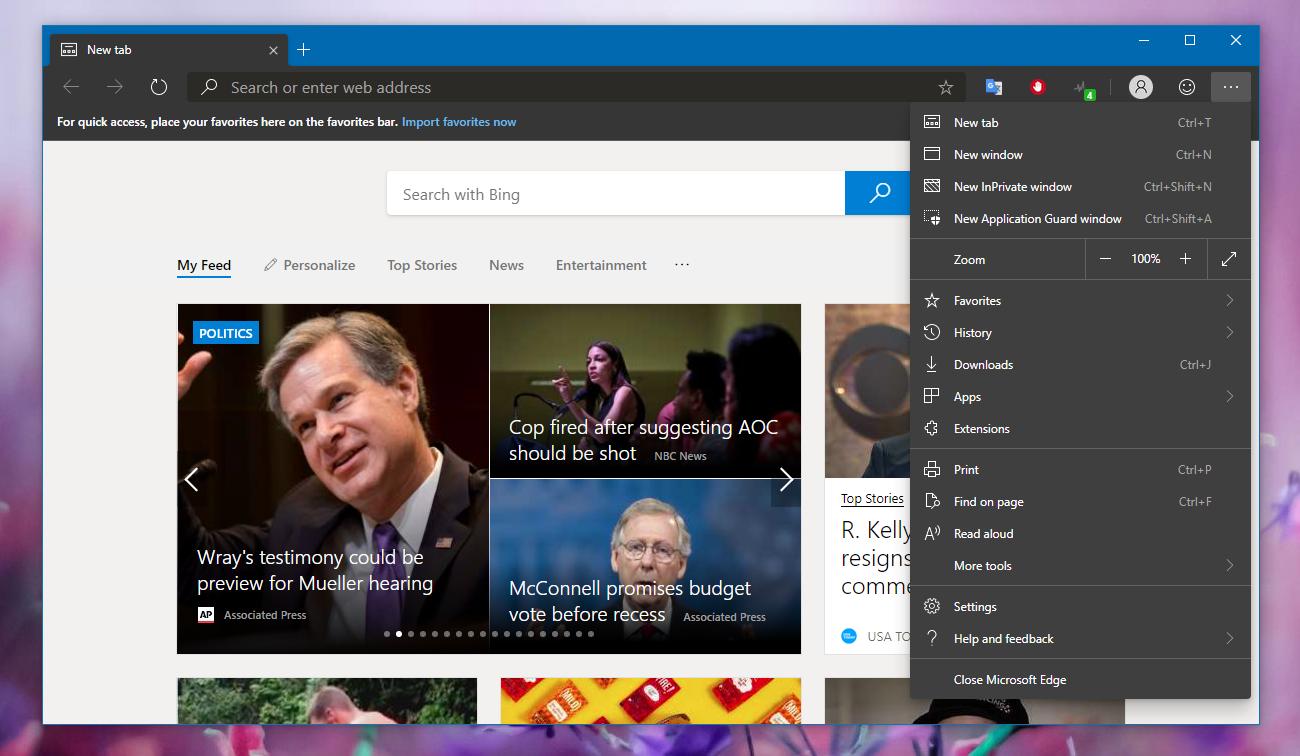Close the New tab tab
The image size is (1300, 756).
[x=273, y=50]
